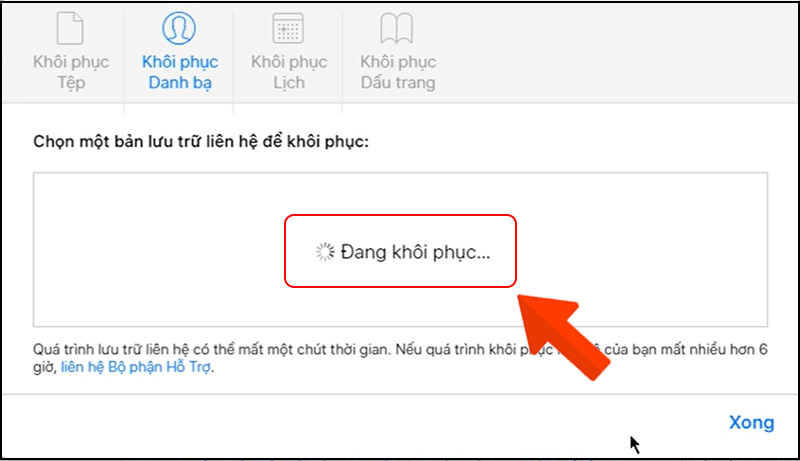Click the calendar grid icon
Viewport: 800px width, 461px height.
click(x=288, y=28)
